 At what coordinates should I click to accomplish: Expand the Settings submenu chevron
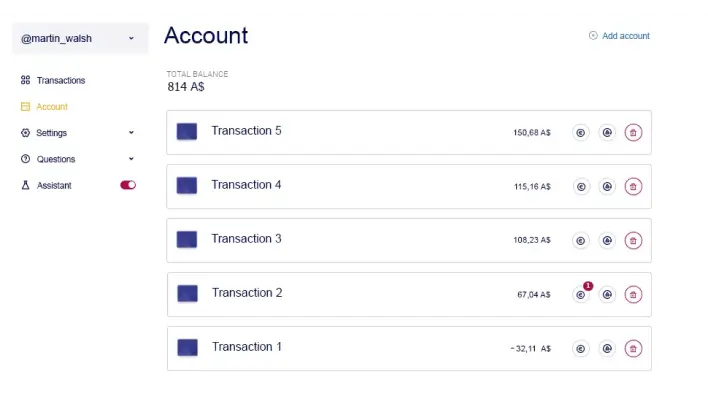(131, 133)
